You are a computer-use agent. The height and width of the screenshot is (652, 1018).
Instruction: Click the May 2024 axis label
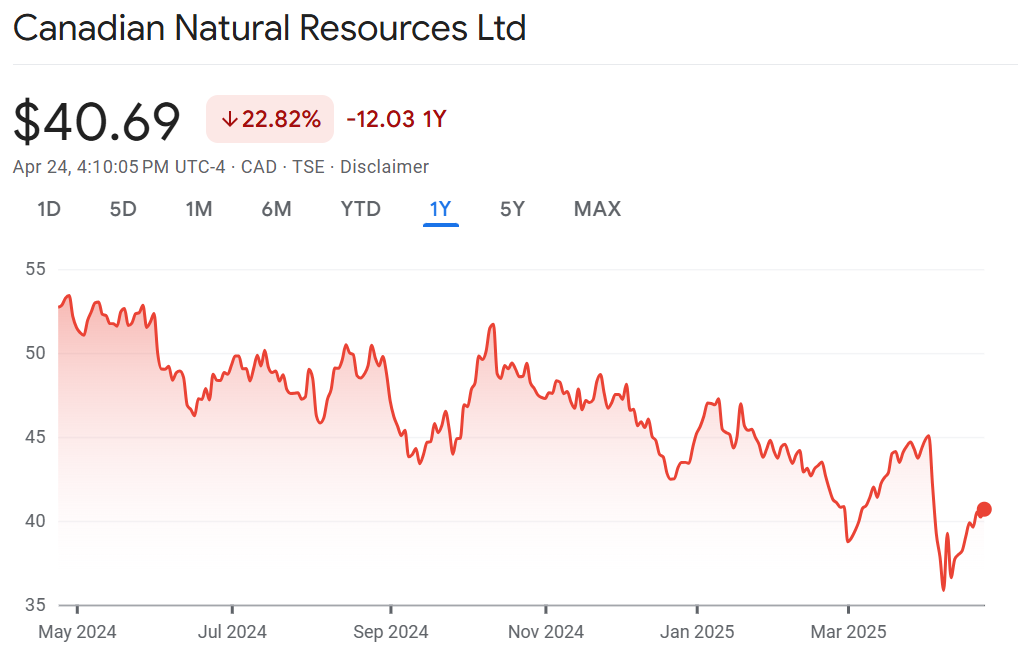click(x=77, y=632)
